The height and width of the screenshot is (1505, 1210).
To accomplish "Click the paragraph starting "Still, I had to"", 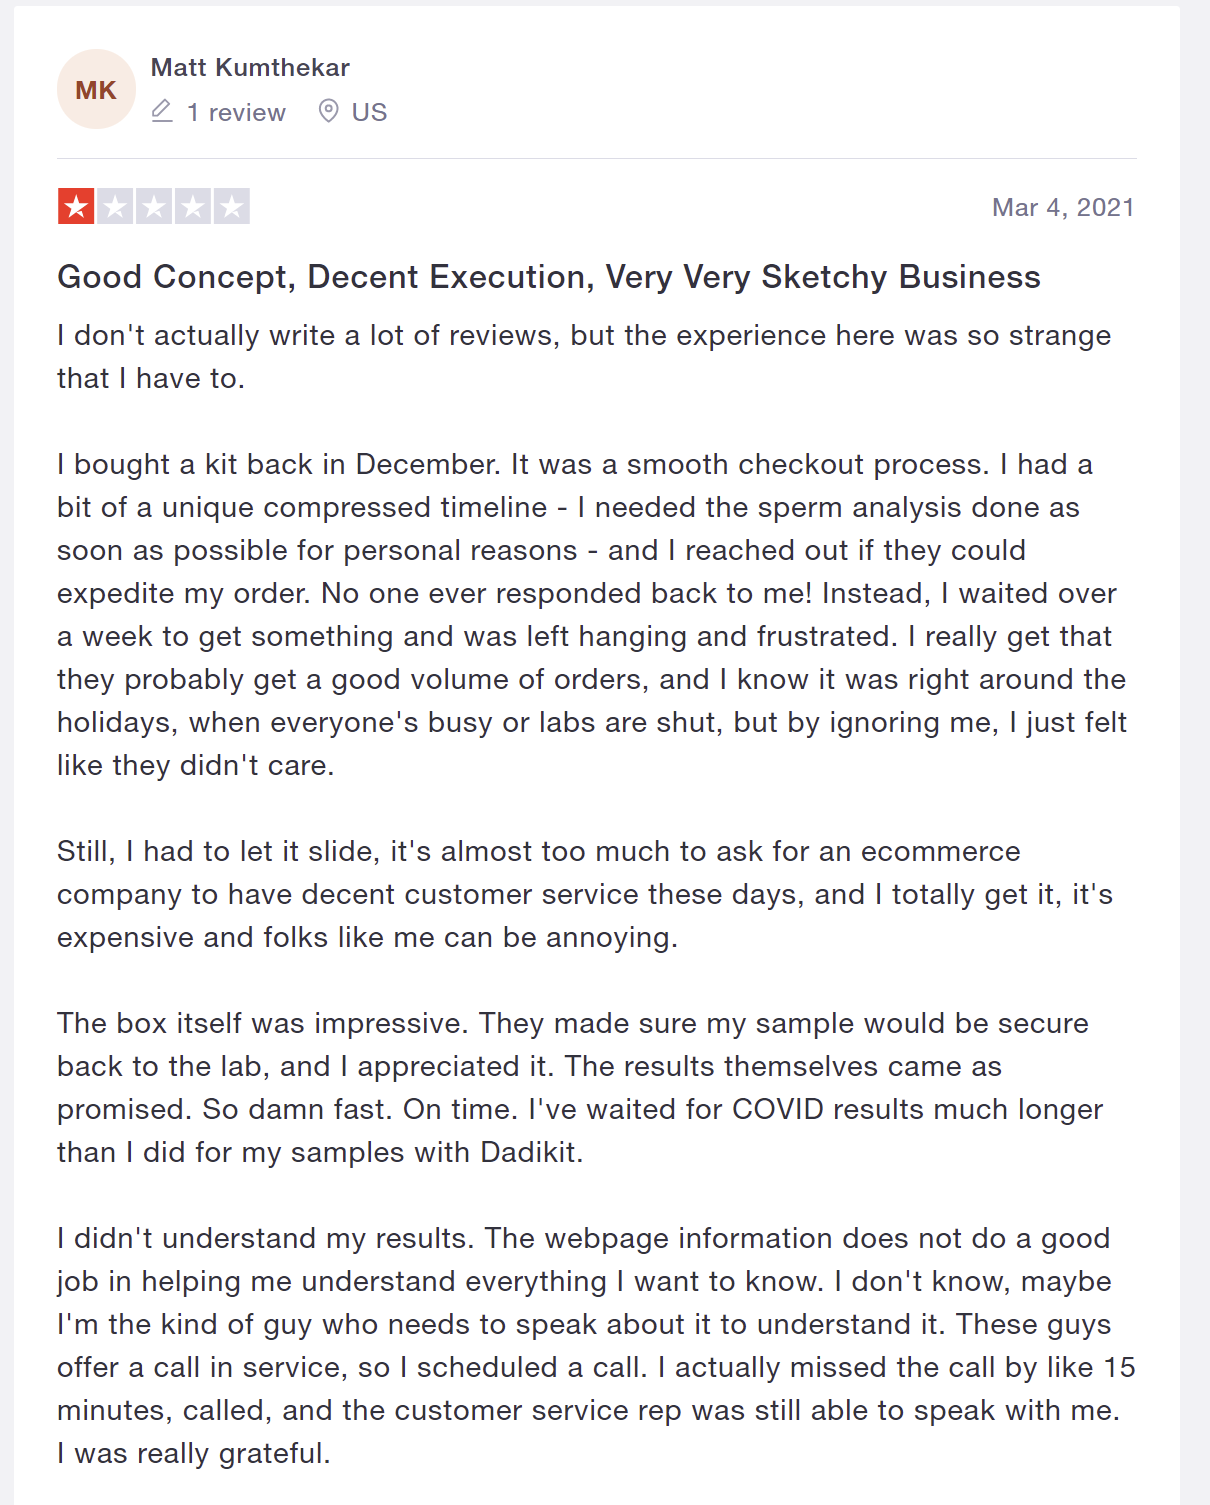I will click(x=584, y=894).
